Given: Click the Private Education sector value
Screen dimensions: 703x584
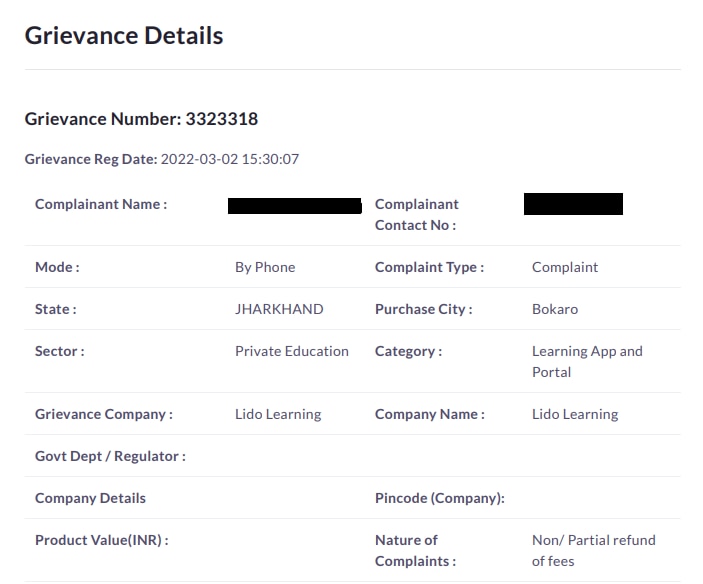Looking at the screenshot, I should tap(292, 351).
